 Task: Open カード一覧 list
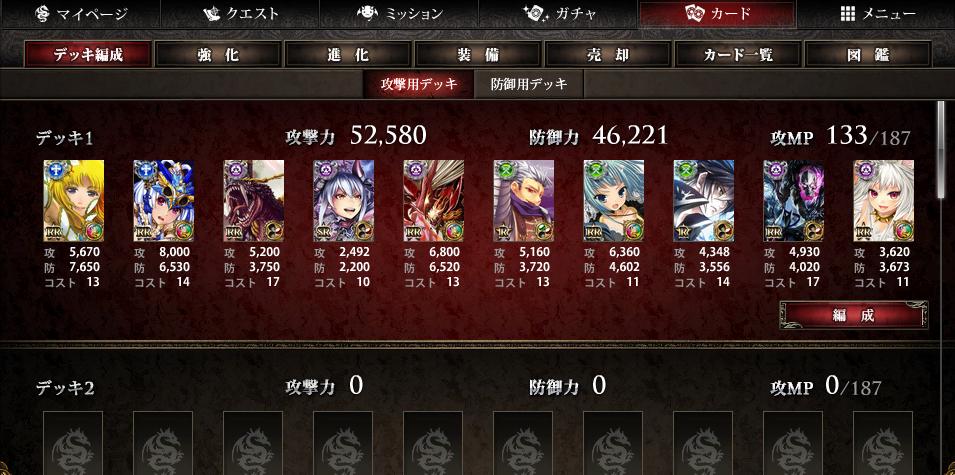coord(738,55)
